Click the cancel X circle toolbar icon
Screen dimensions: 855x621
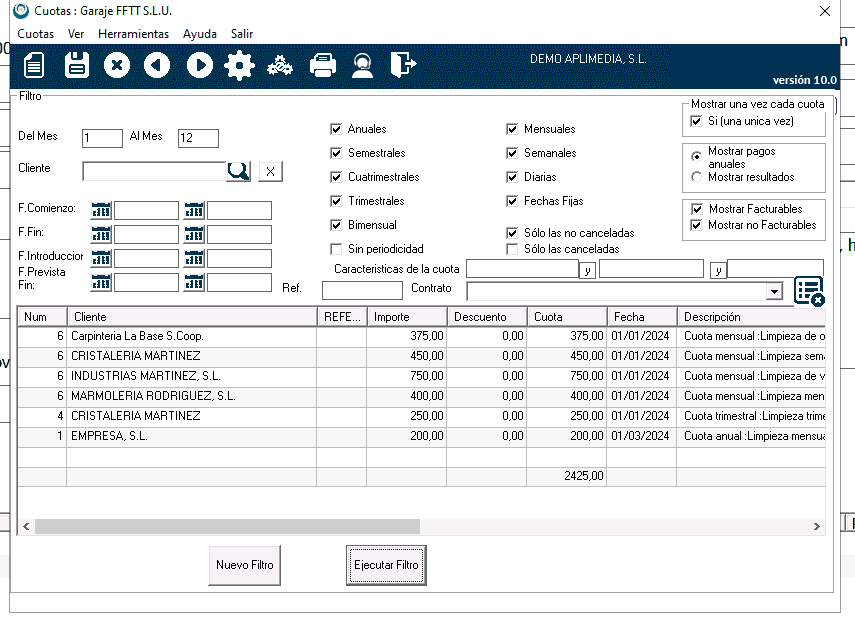coord(117,66)
